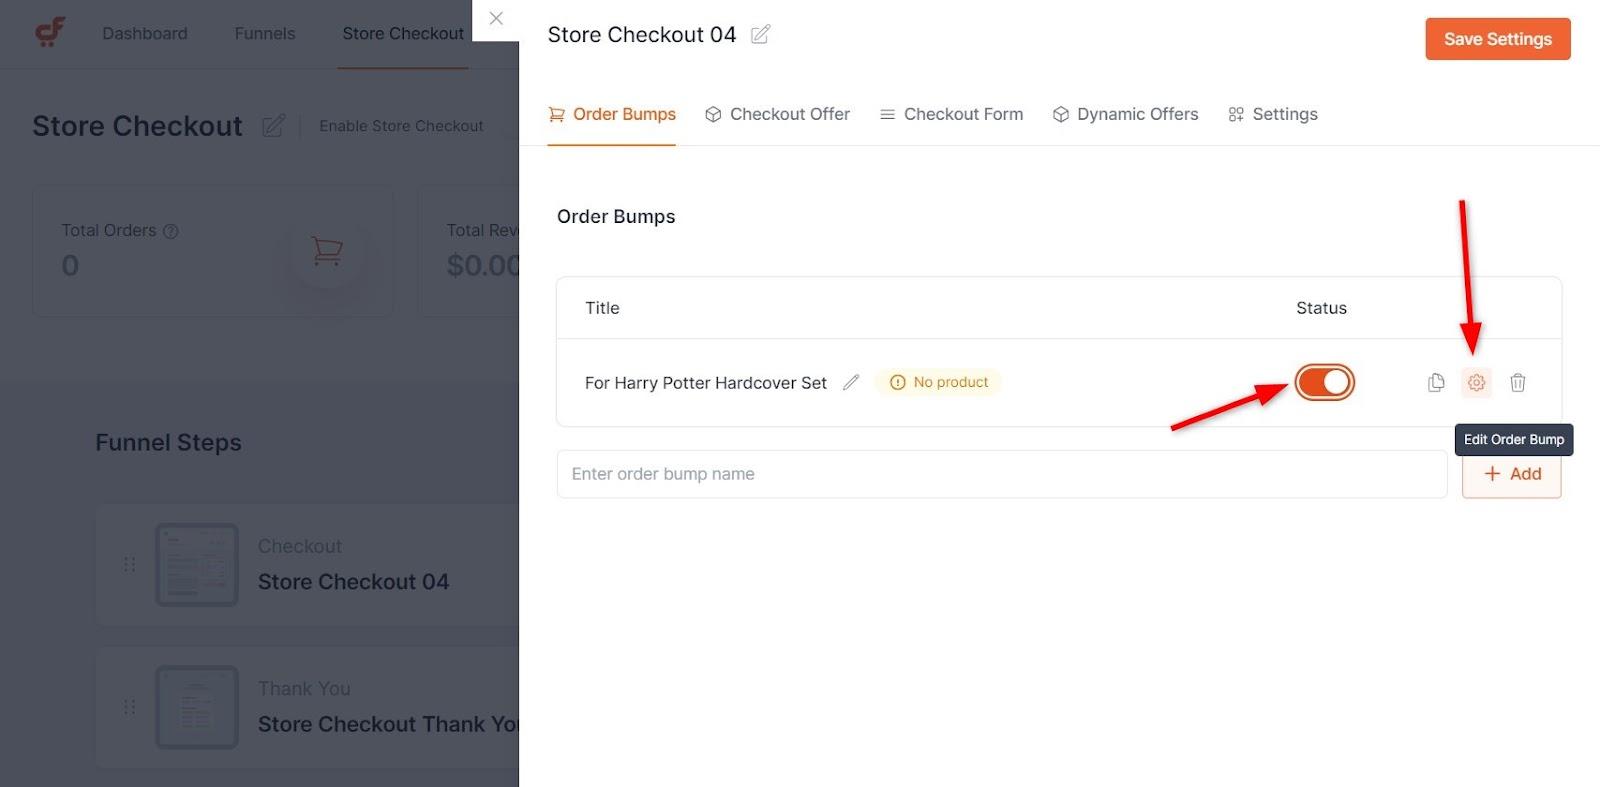
Task: Click the duplicate order bump icon
Action: [x=1436, y=382]
